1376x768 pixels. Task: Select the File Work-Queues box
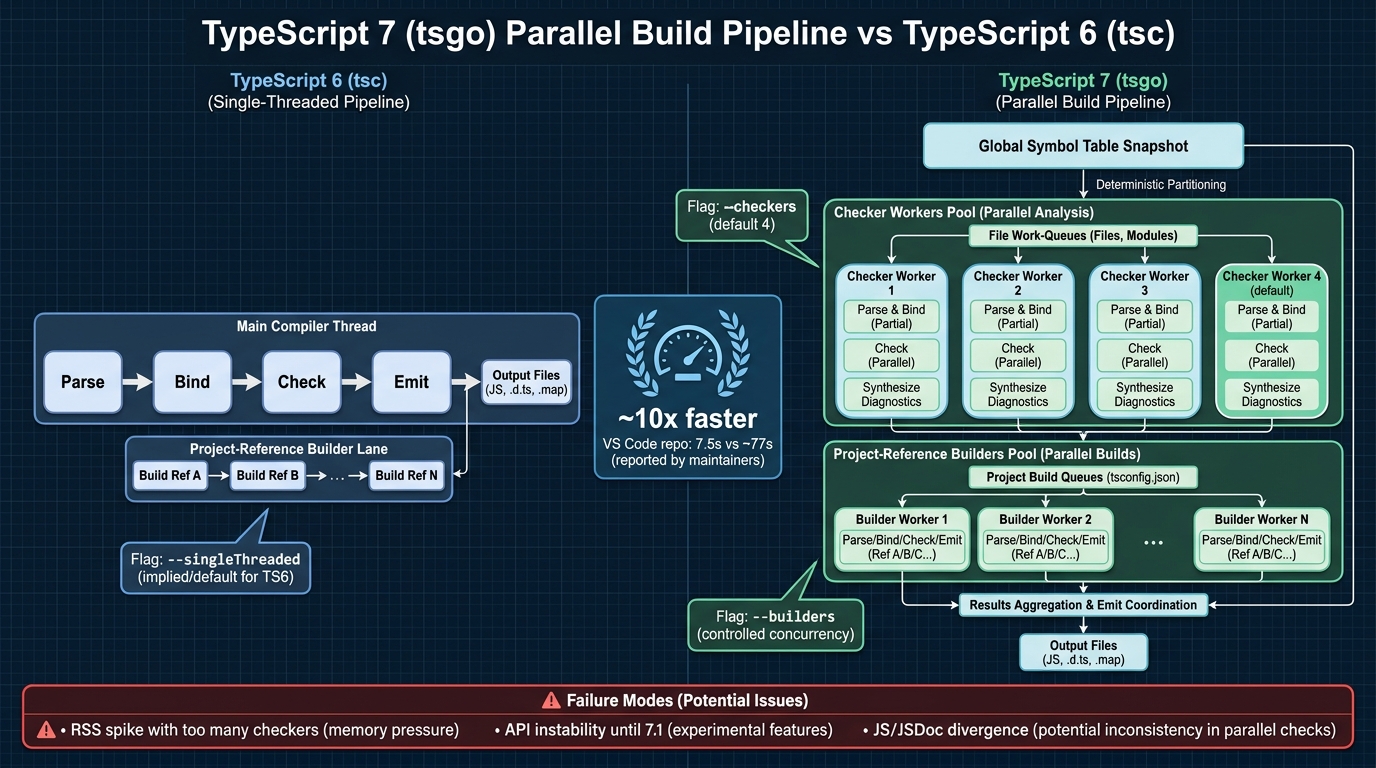click(1081, 236)
